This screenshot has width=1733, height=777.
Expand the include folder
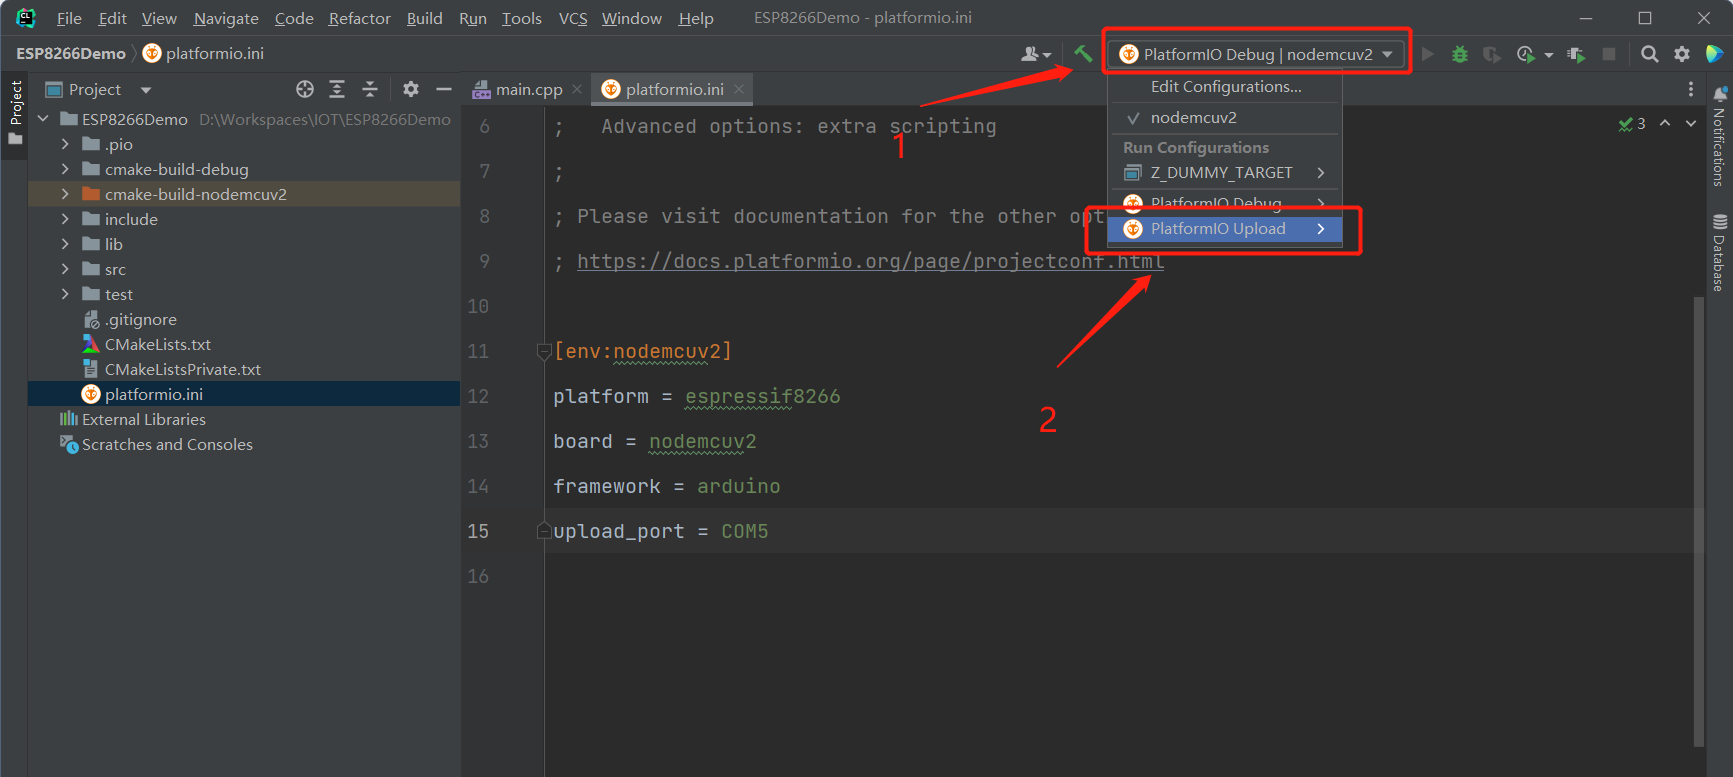tap(65, 219)
